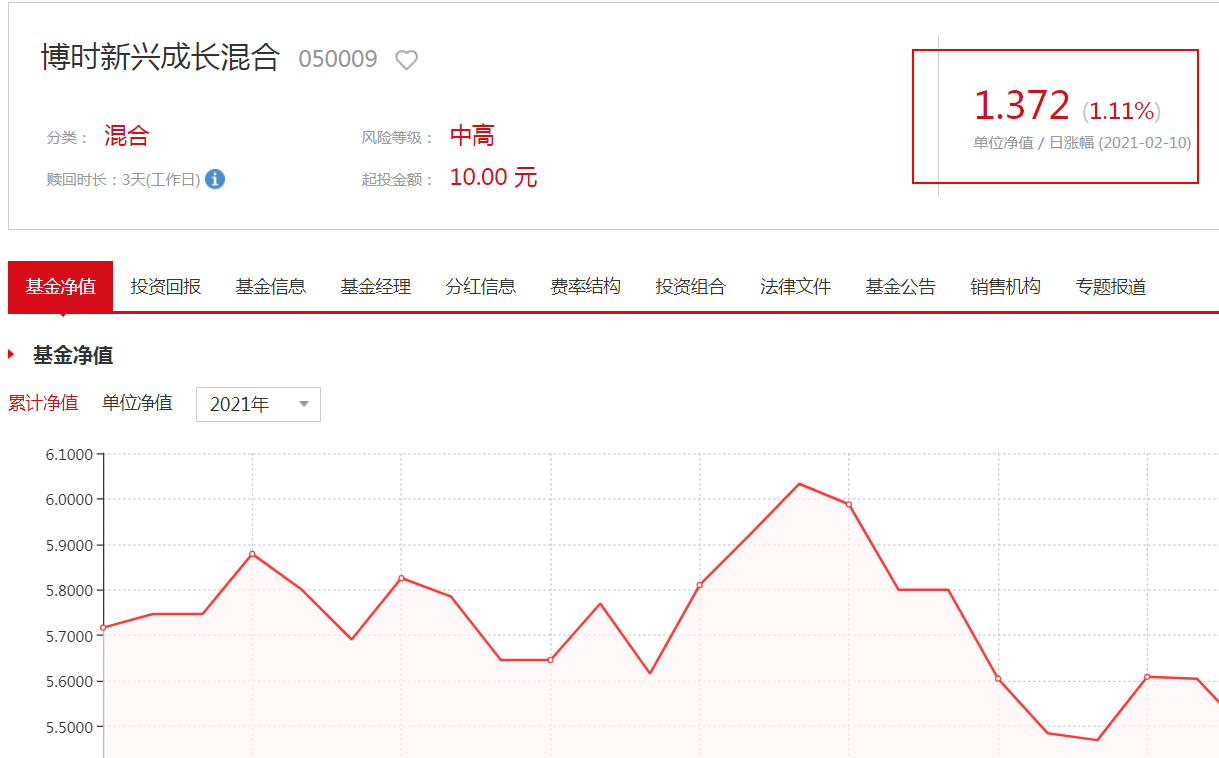Select the 累计净值 chart view
1219x758 pixels.
[x=43, y=403]
